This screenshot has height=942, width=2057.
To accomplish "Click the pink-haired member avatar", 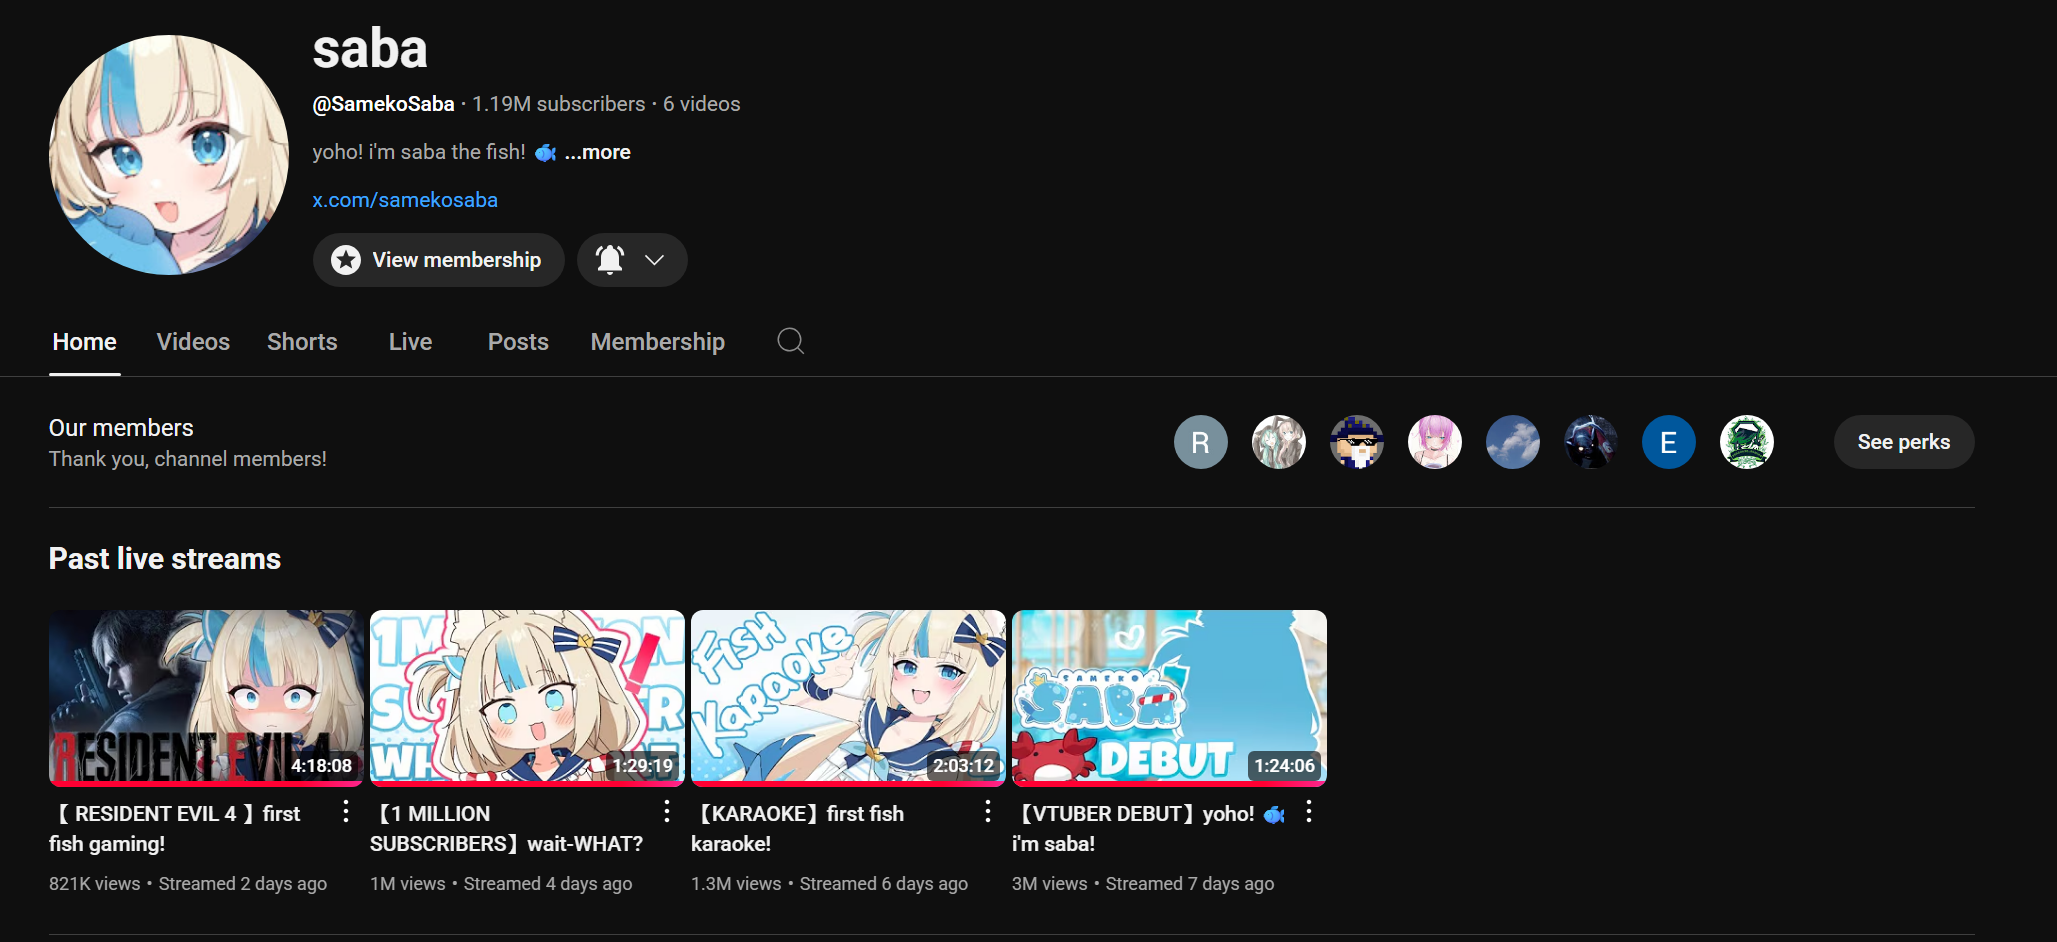I will [1435, 442].
